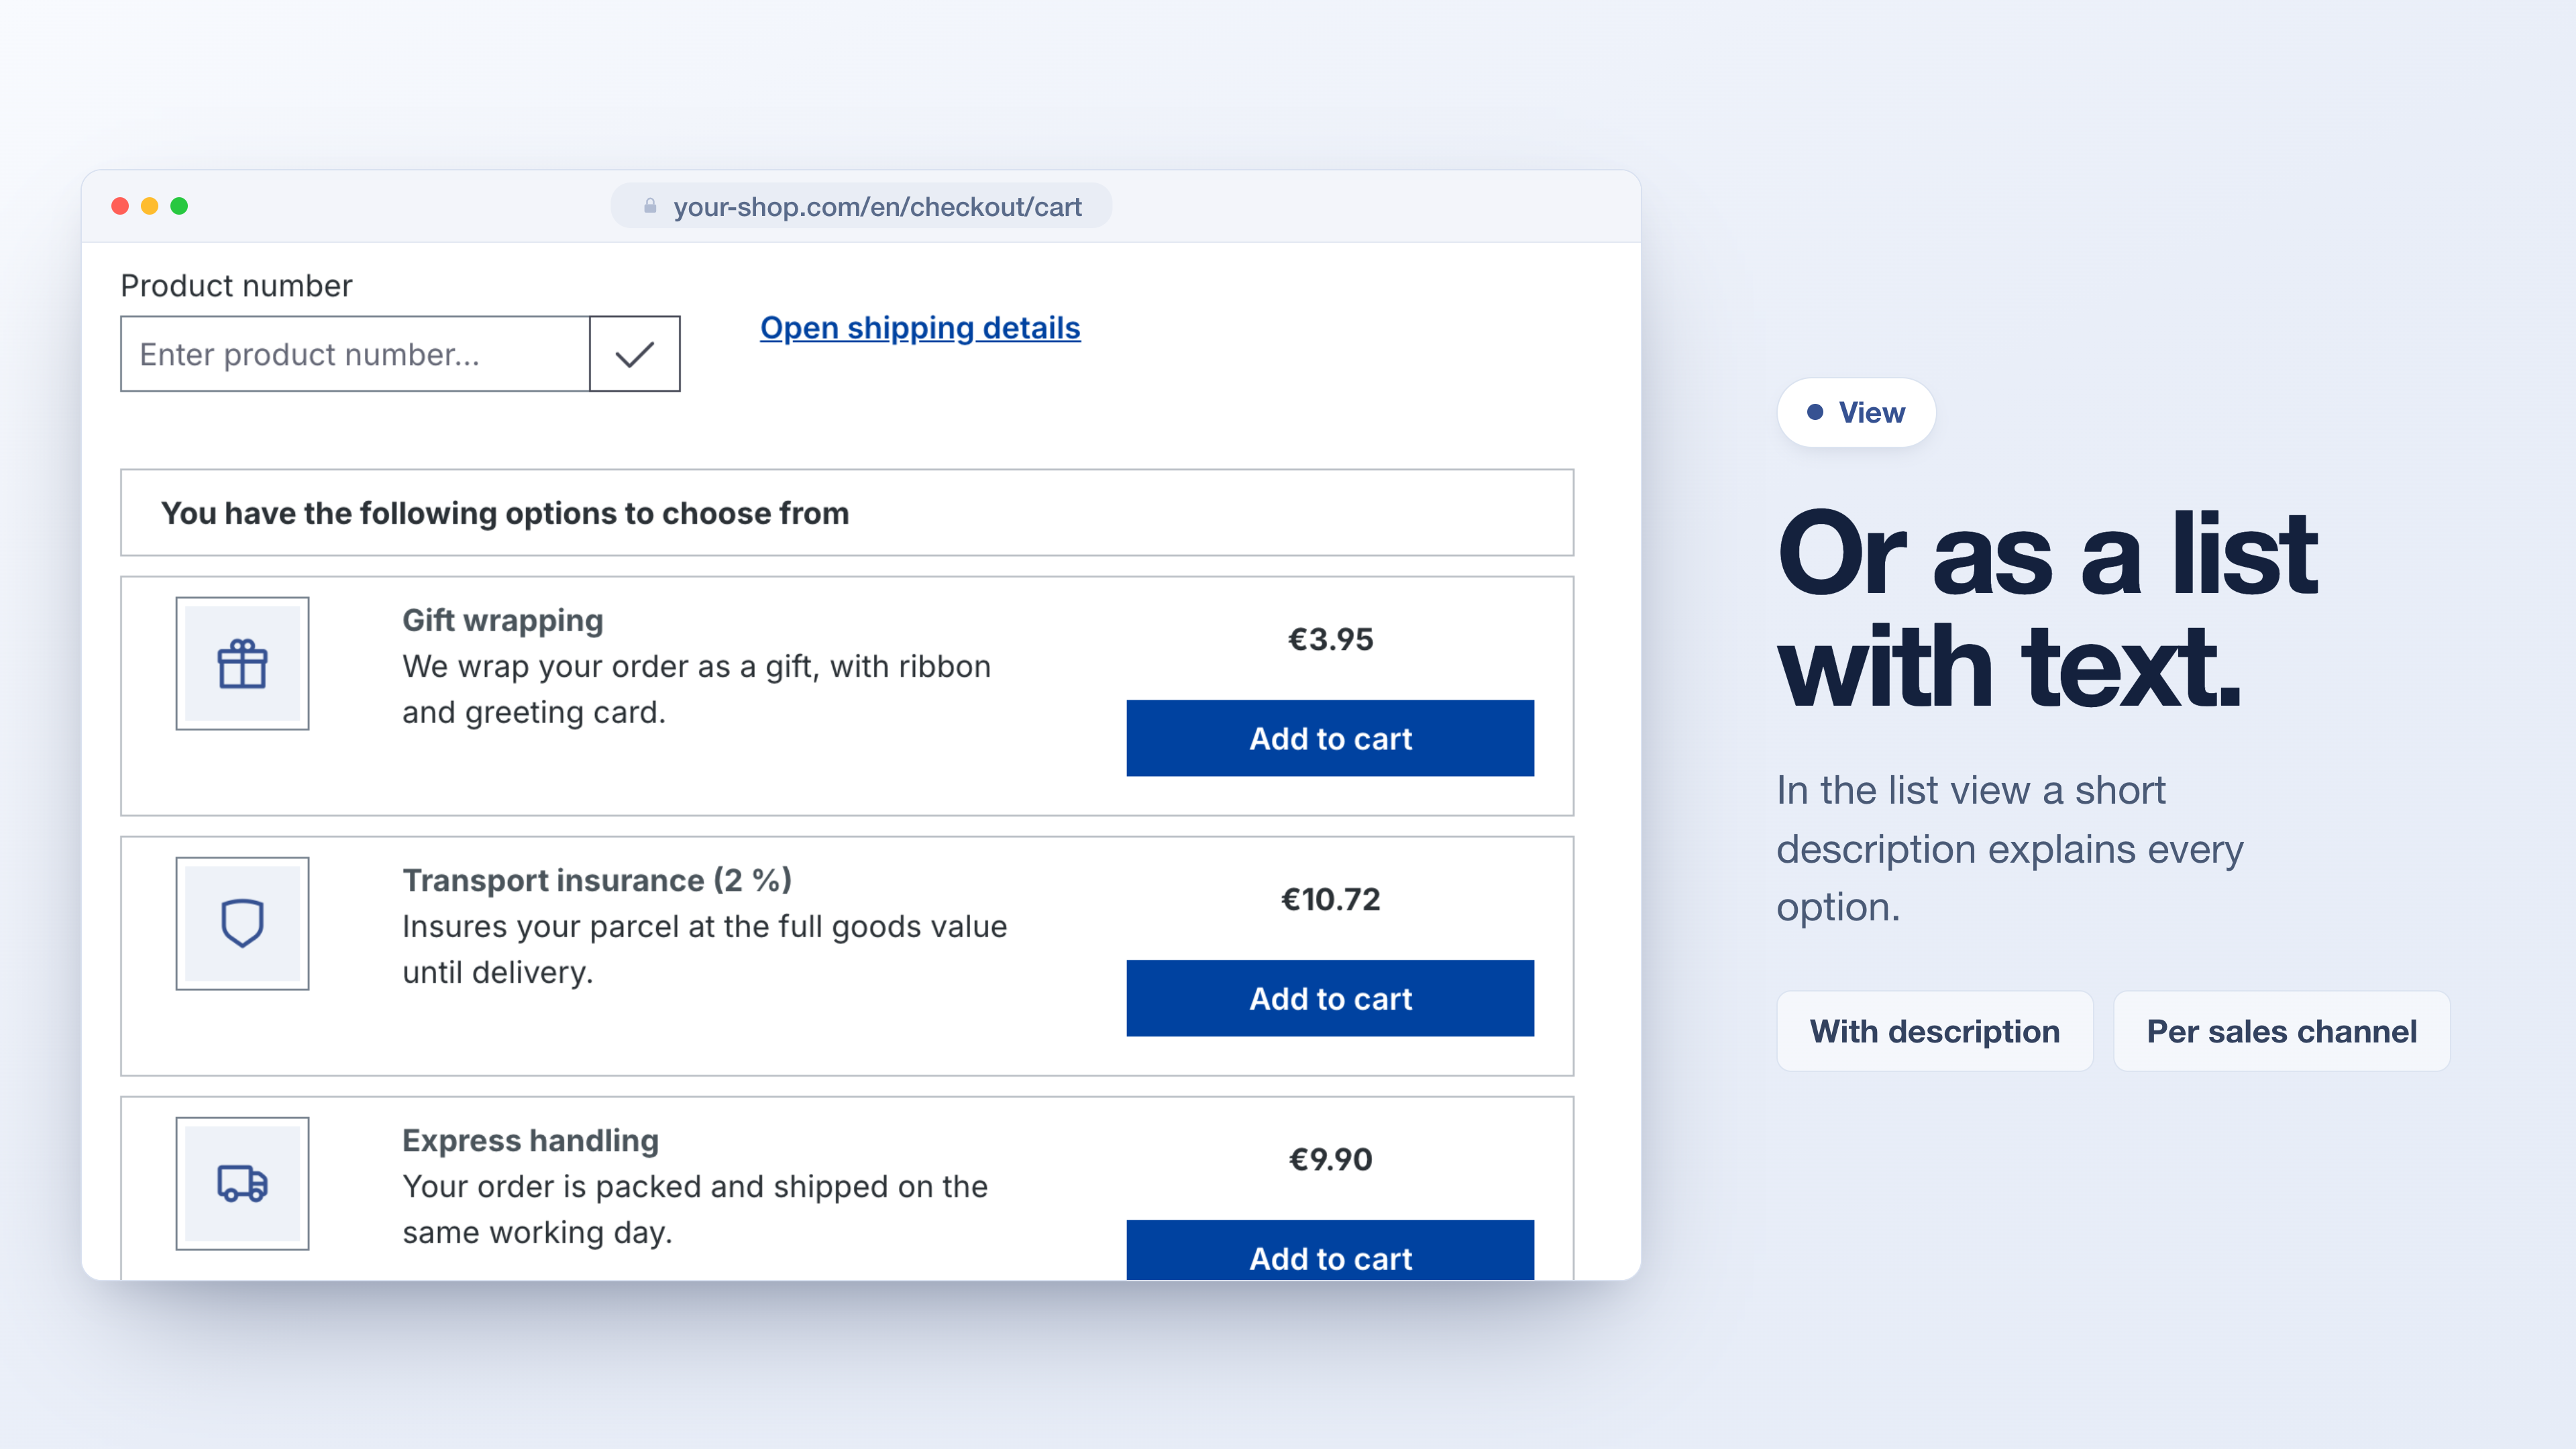Click the View badge pill

point(1856,412)
